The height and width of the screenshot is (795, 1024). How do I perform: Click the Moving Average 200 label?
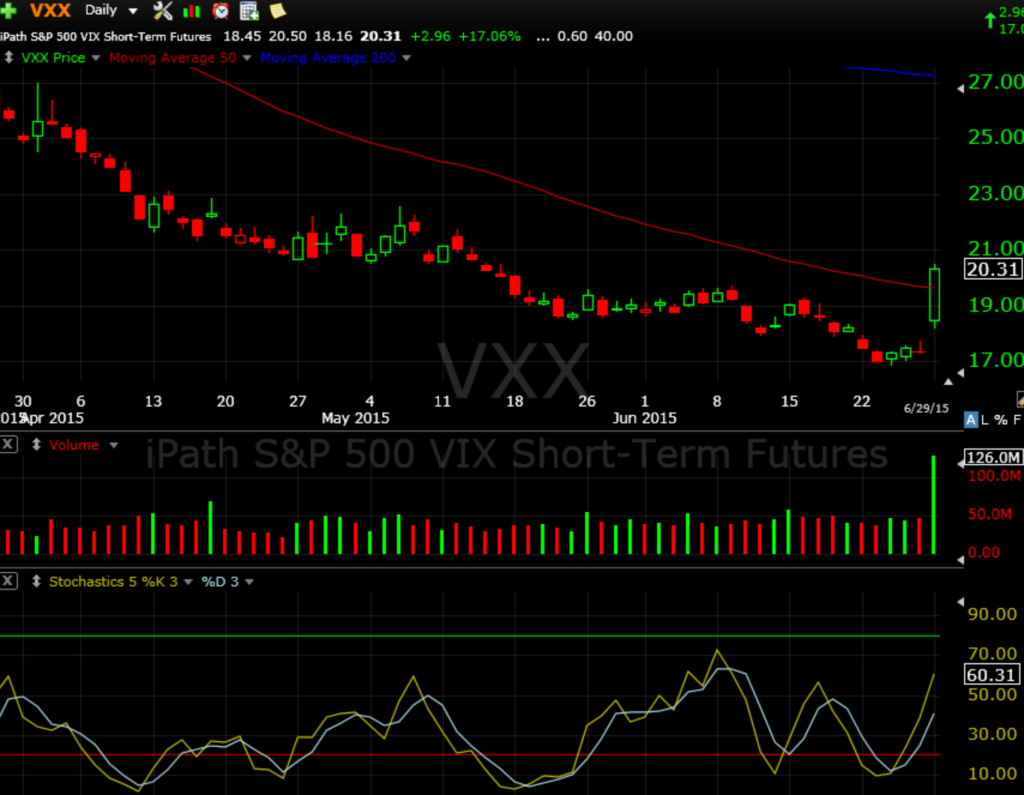pyautogui.click(x=328, y=57)
